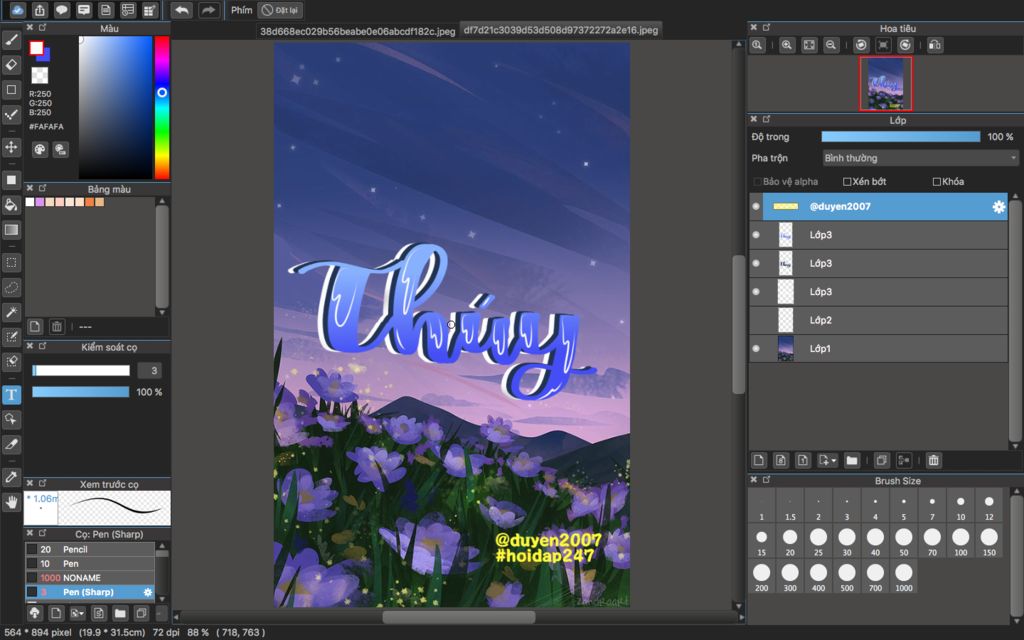Image resolution: width=1024 pixels, height=640 pixels.
Task: Rotate canvas left in Navigator
Action: point(861,45)
